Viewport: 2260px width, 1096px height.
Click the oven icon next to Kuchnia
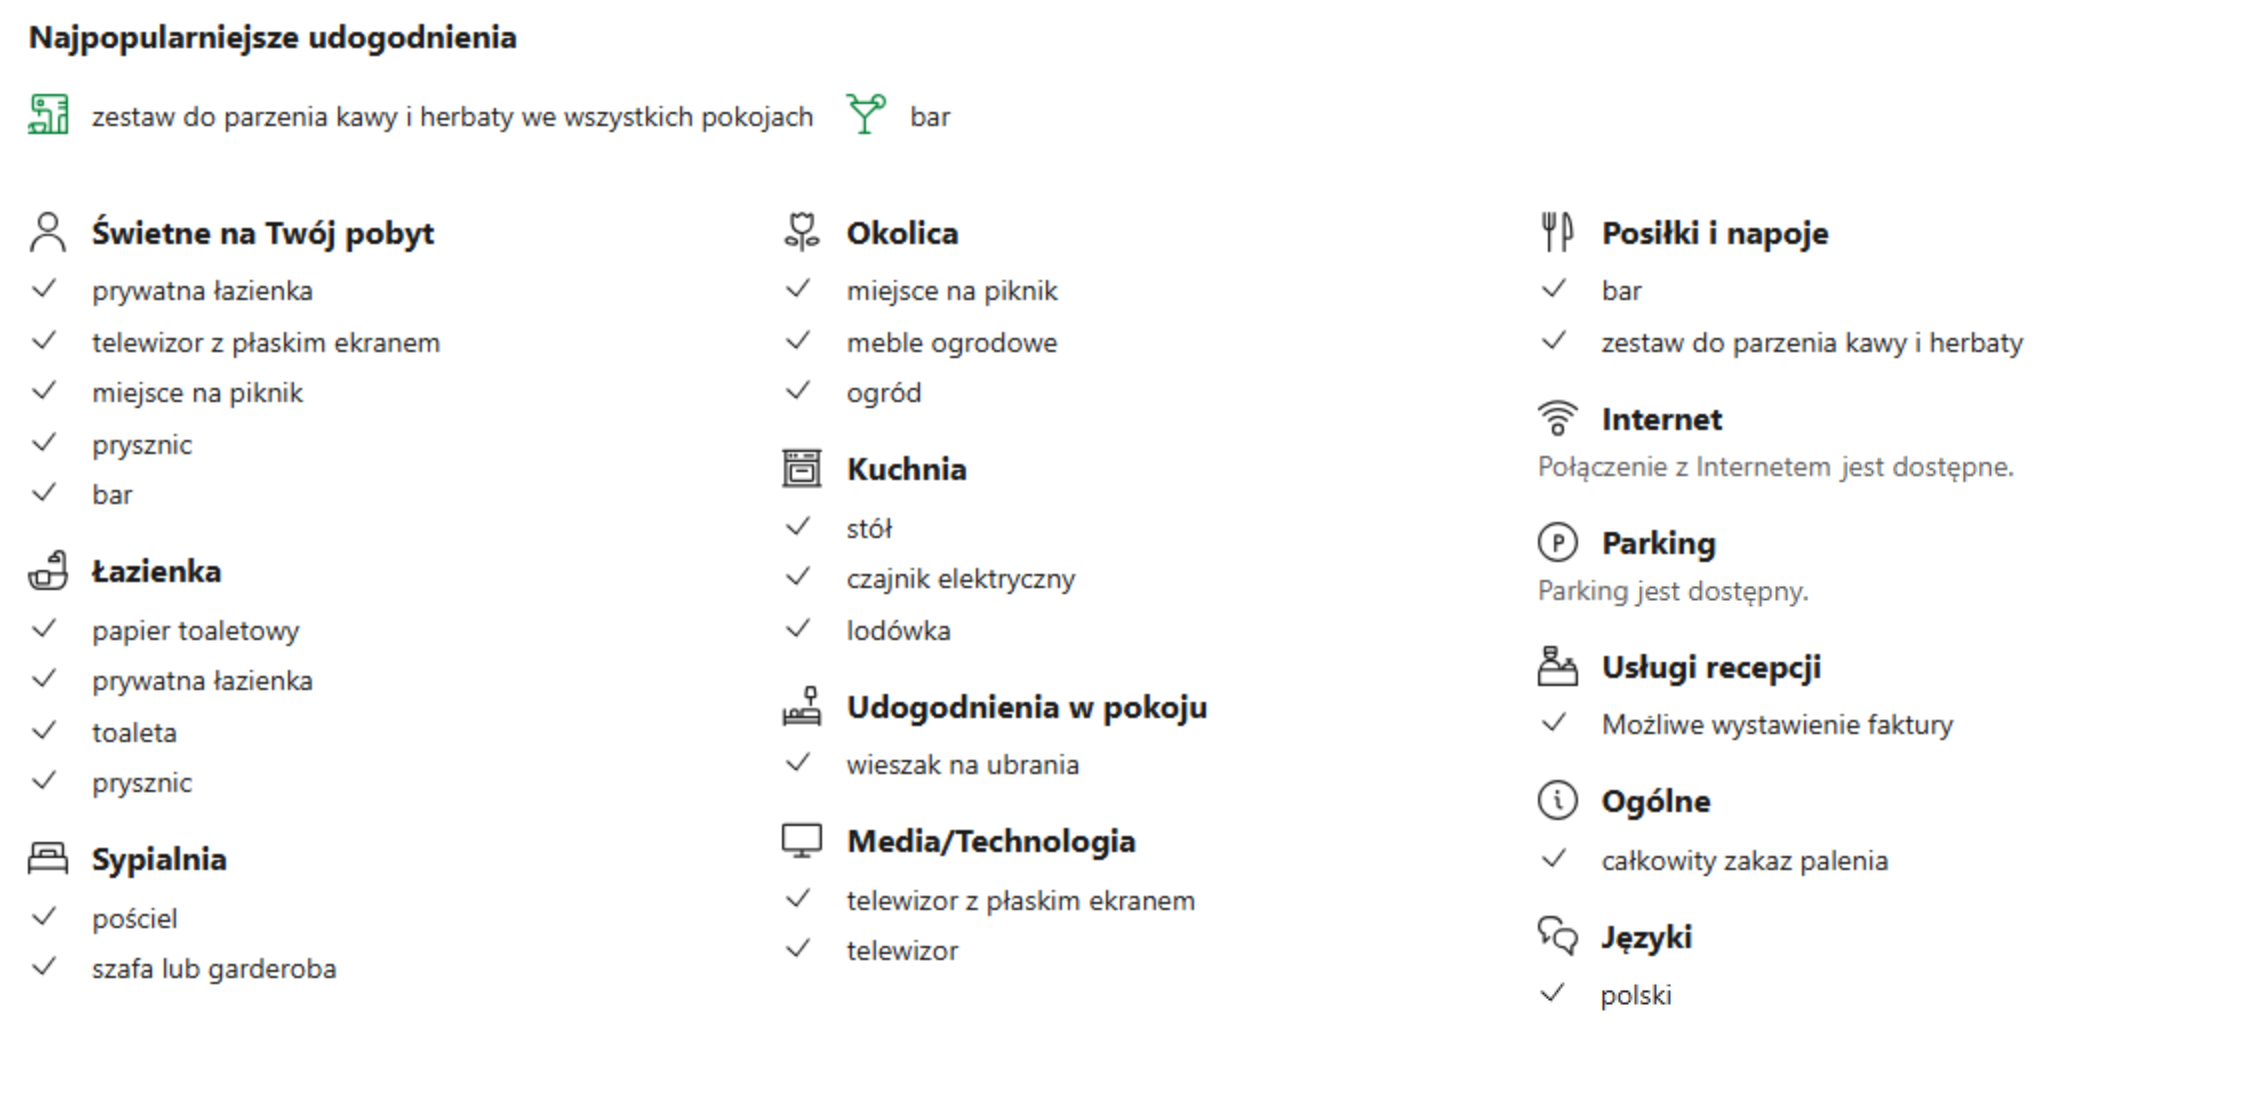click(802, 468)
